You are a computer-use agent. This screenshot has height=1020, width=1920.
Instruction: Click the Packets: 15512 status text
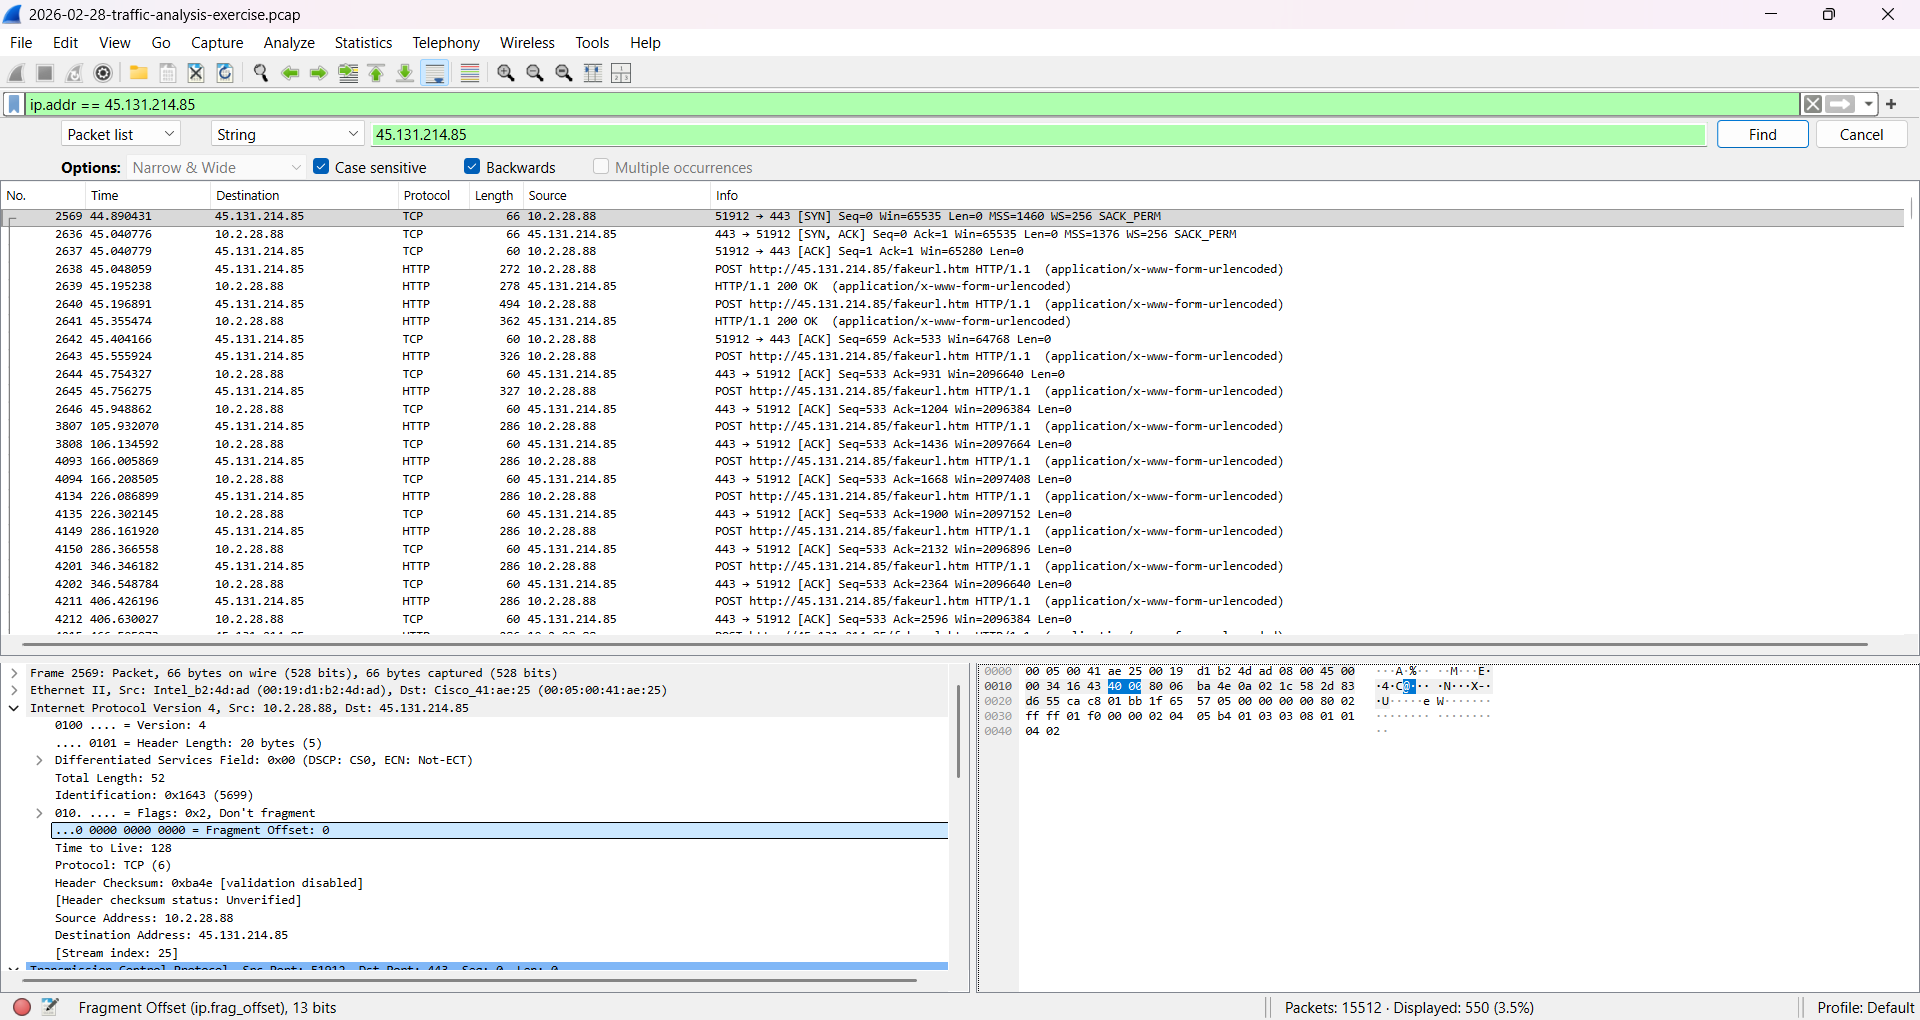click(x=1409, y=1007)
